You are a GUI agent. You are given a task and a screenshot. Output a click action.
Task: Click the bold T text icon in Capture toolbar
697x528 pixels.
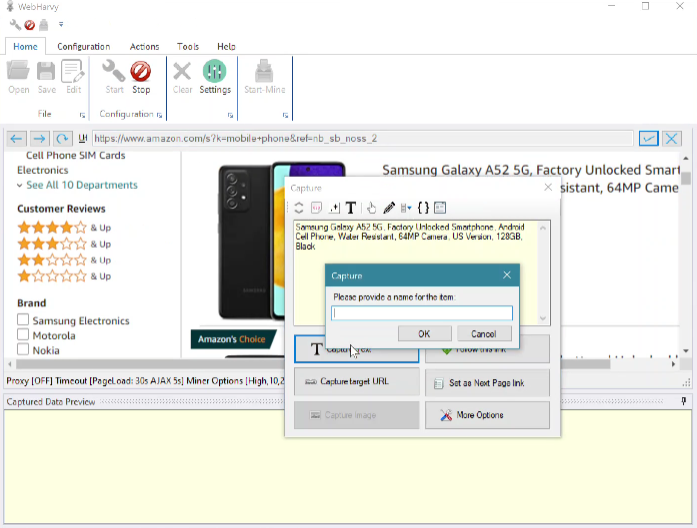[x=351, y=208]
